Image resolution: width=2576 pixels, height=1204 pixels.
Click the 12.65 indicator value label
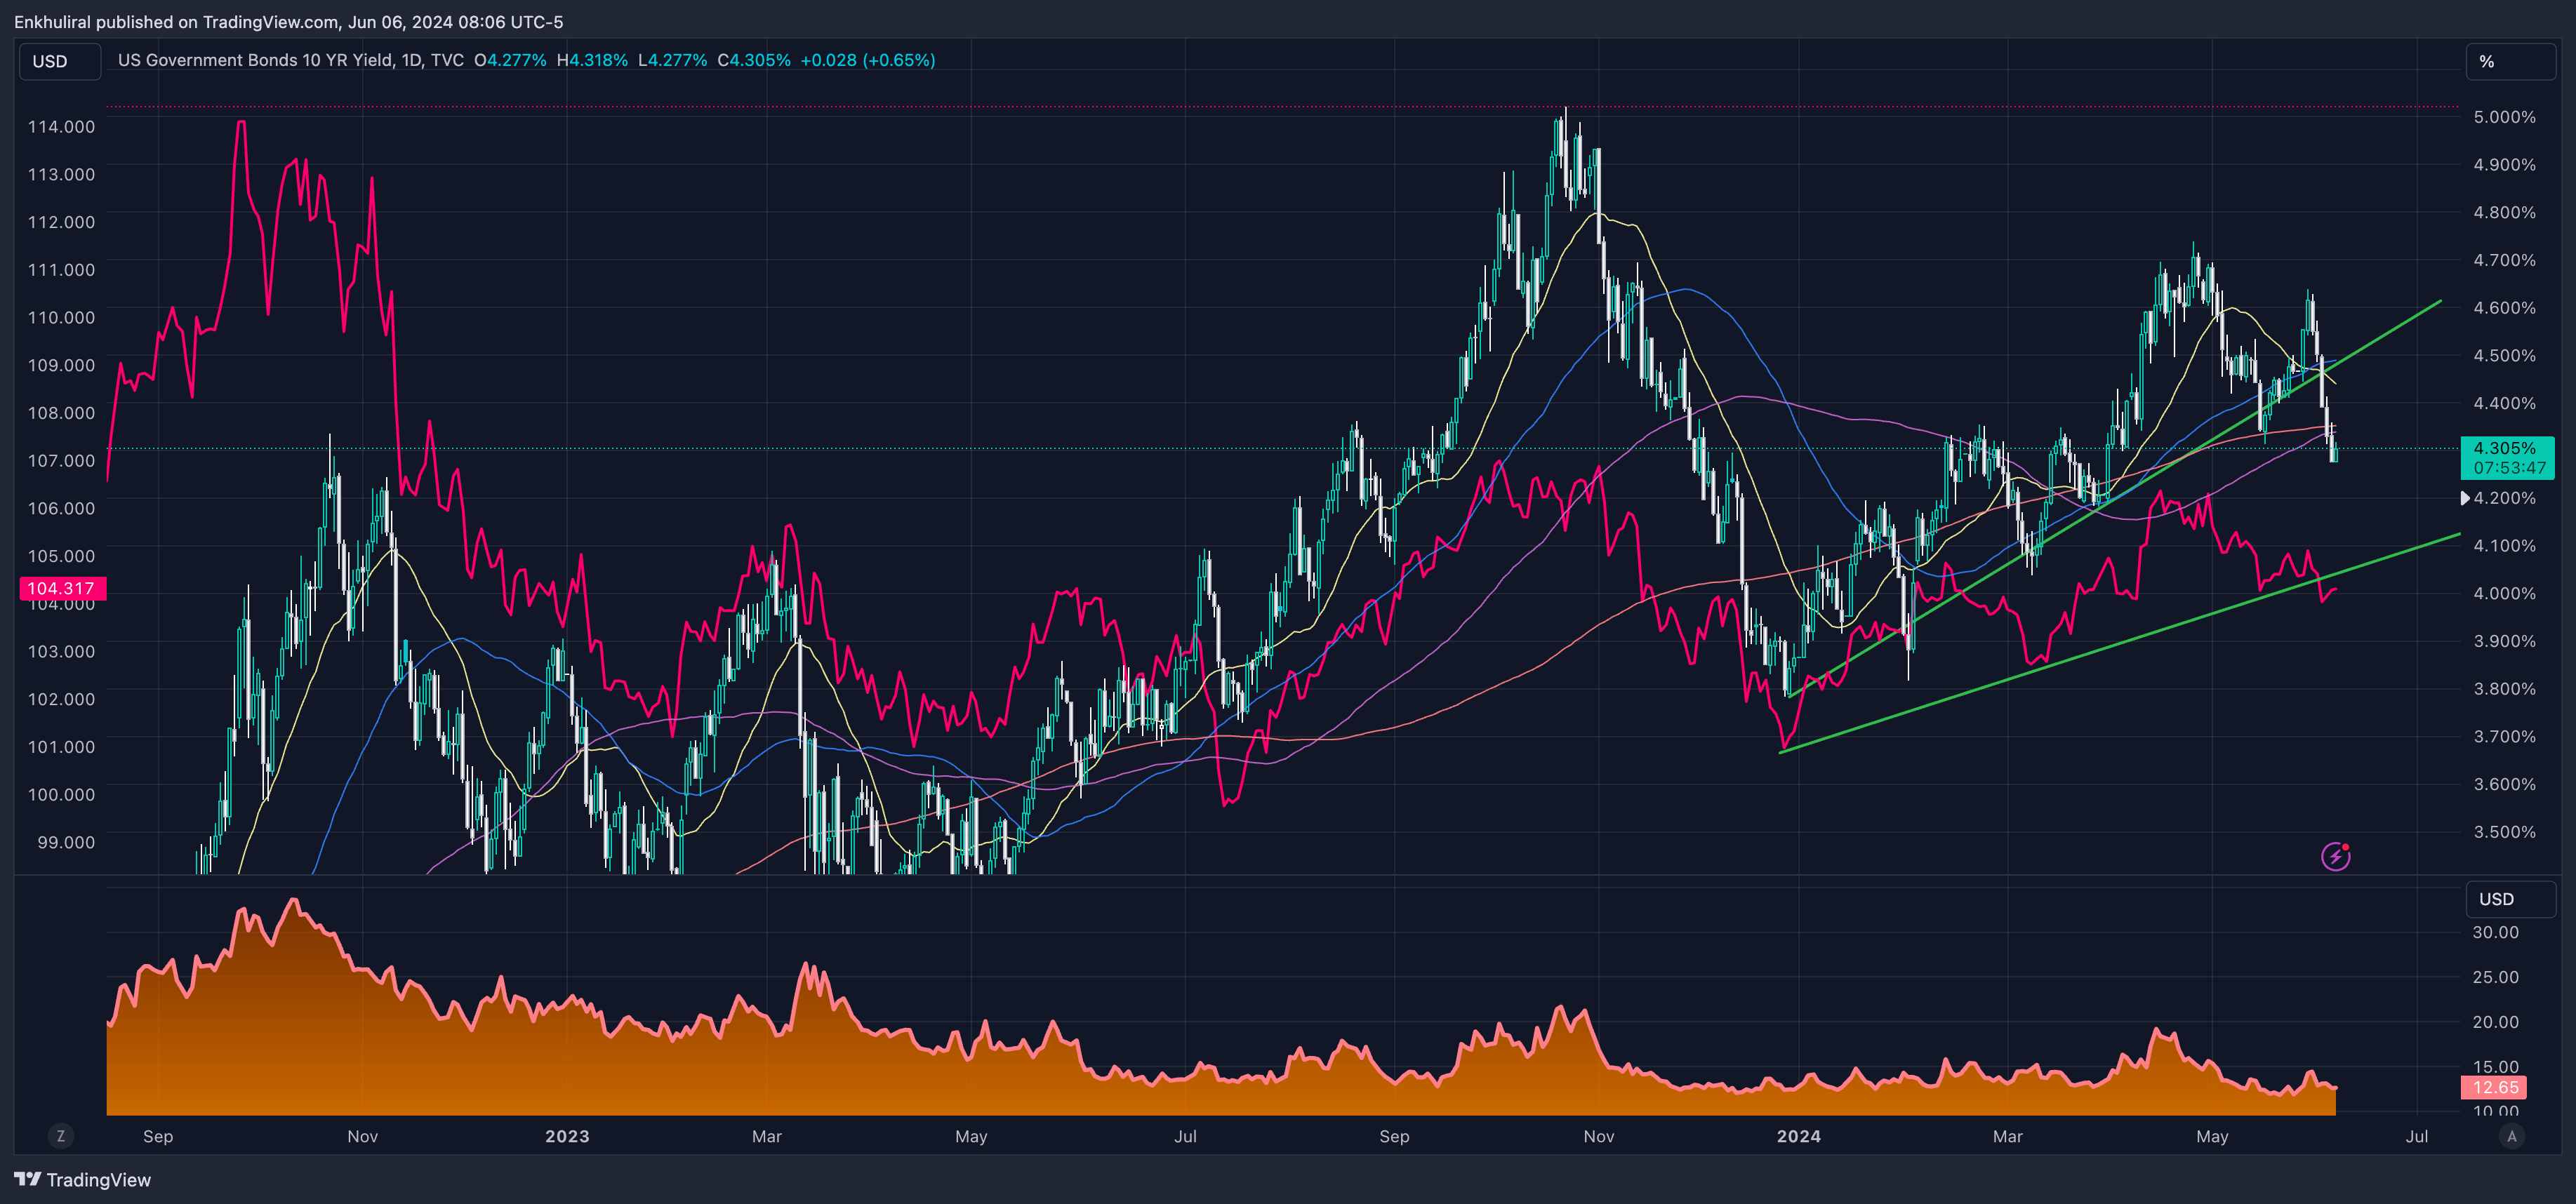click(2494, 1087)
